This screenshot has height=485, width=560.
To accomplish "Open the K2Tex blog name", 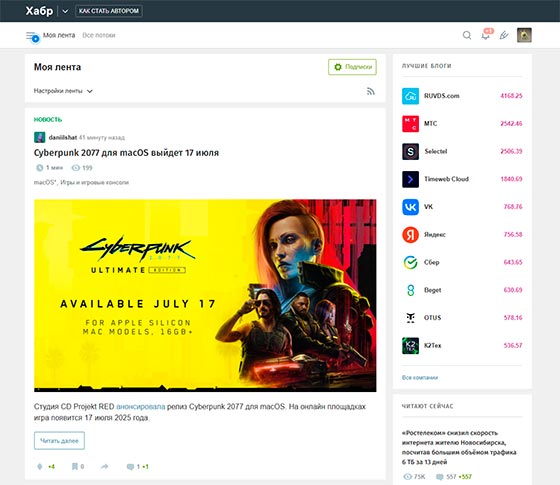I will [432, 345].
